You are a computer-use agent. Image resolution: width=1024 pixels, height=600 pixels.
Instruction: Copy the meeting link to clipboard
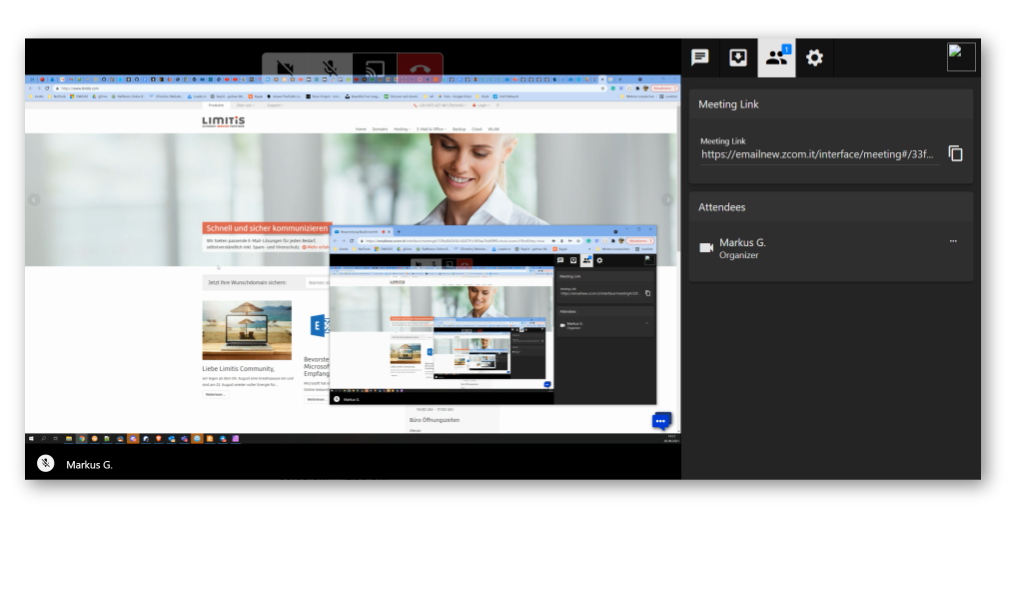coord(955,154)
